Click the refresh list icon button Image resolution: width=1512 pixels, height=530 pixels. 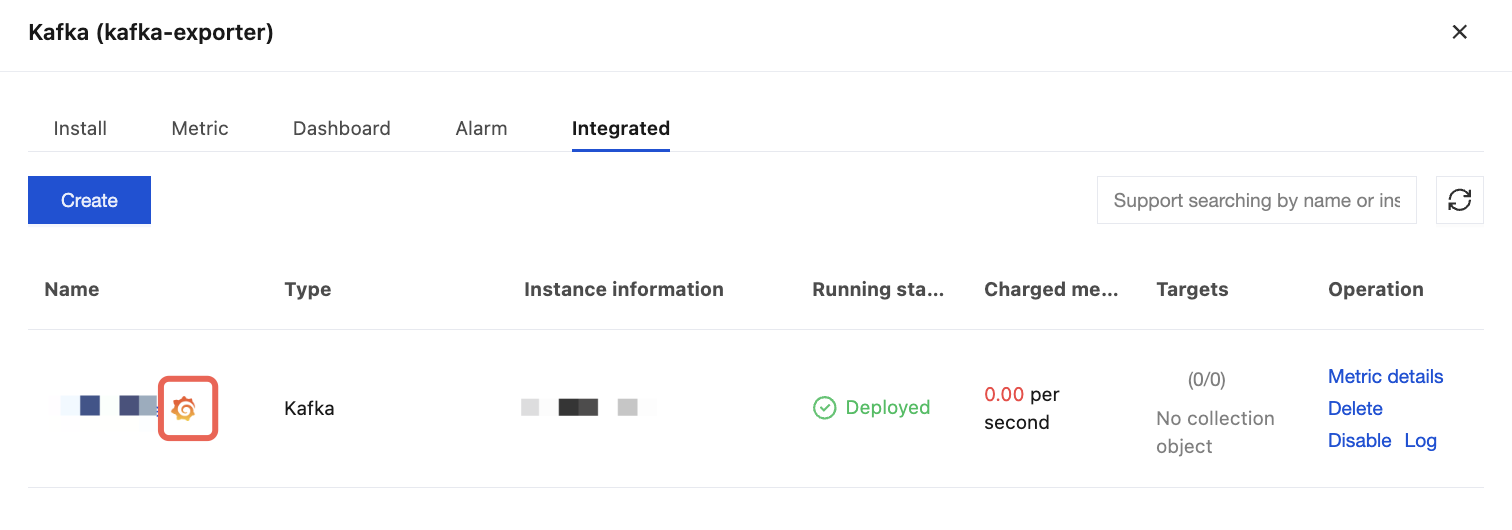[1459, 200]
